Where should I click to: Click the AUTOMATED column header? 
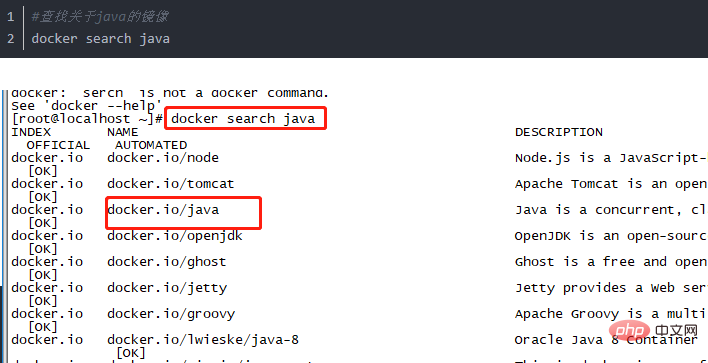click(151, 145)
